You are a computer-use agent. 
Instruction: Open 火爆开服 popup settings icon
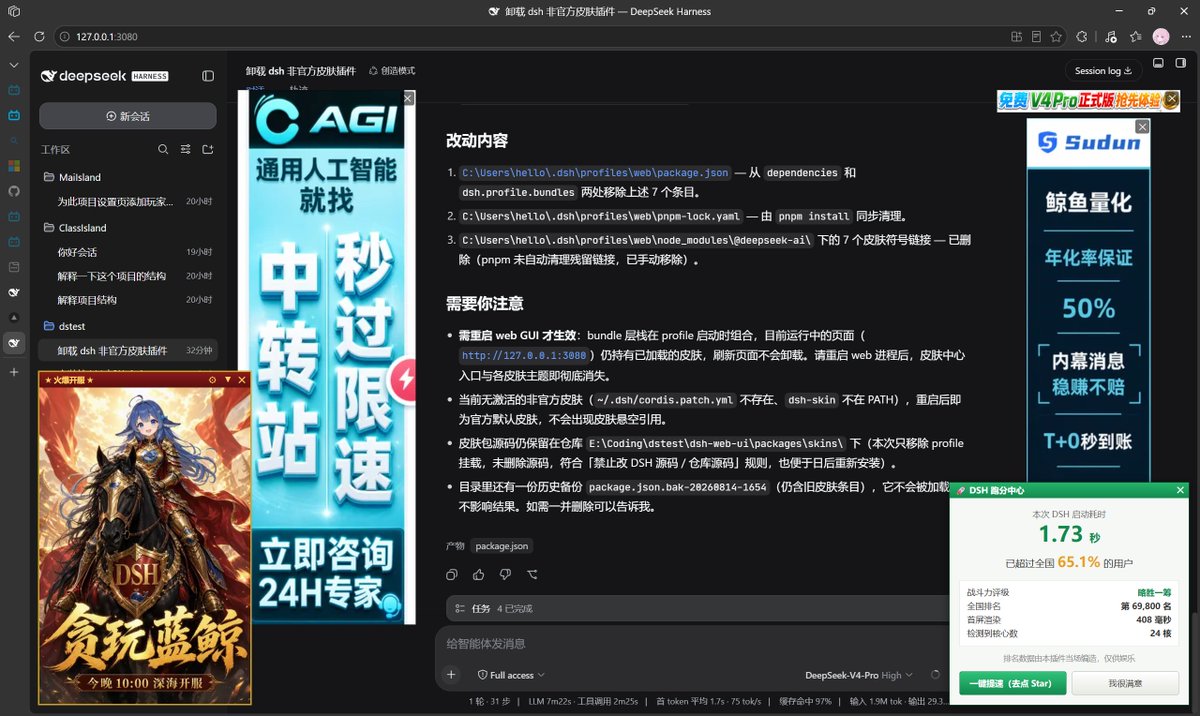[212, 380]
